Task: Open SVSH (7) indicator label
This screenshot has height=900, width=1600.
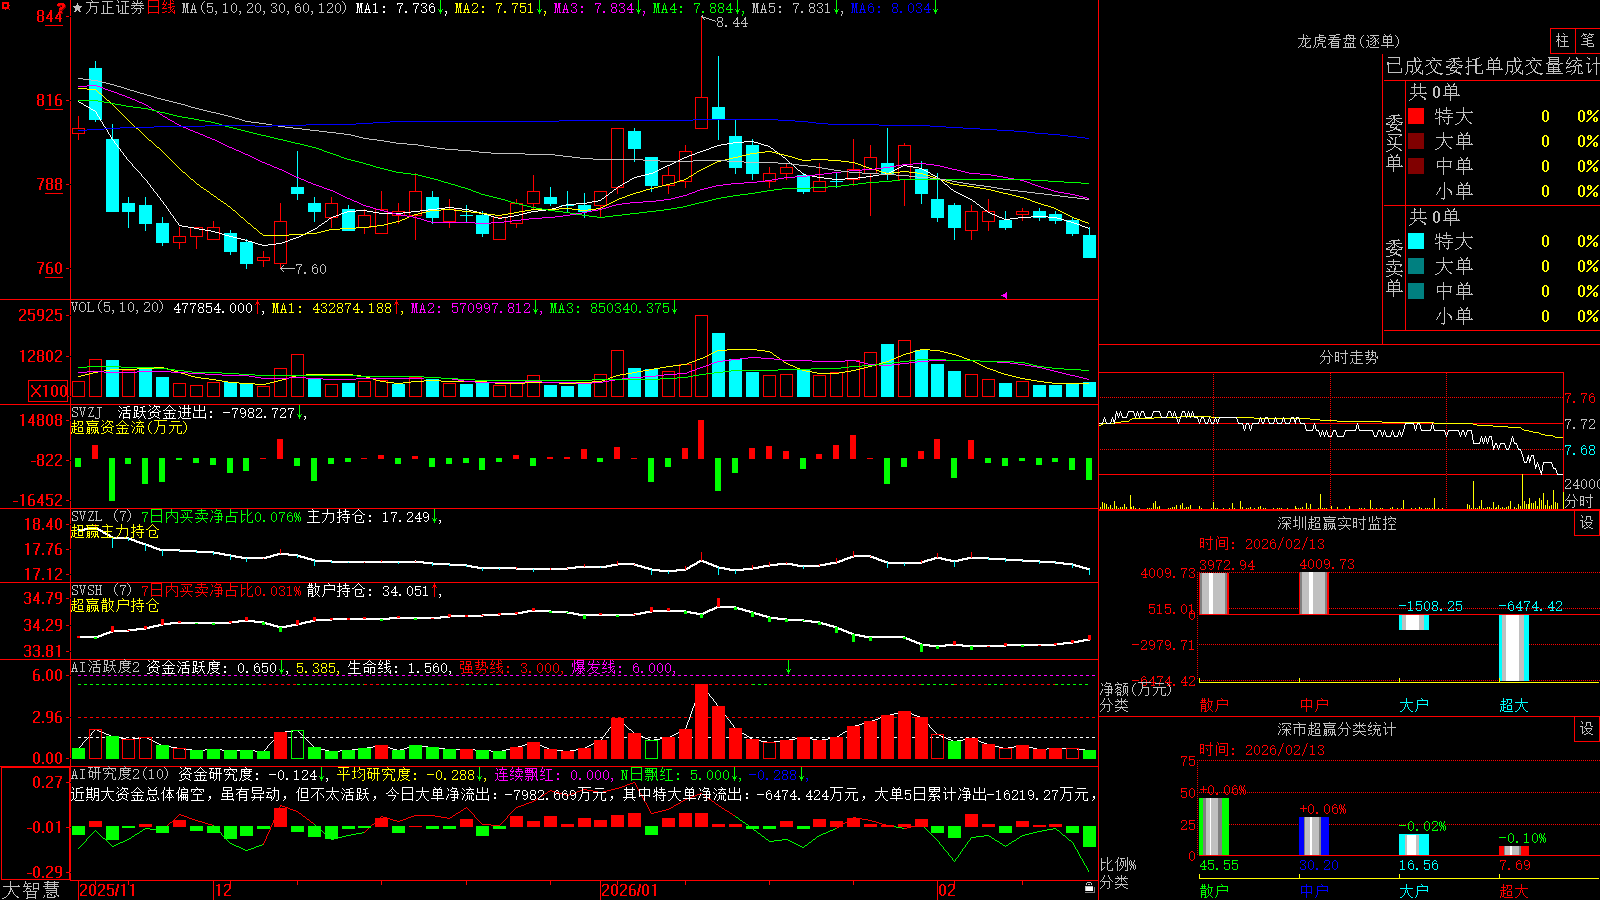Action: point(101,591)
